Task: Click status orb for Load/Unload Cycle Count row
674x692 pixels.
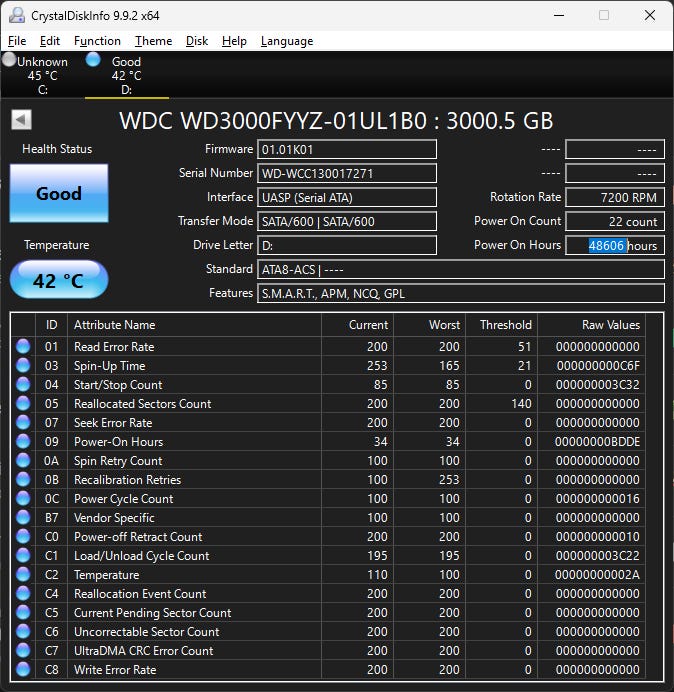Action: [x=23, y=555]
